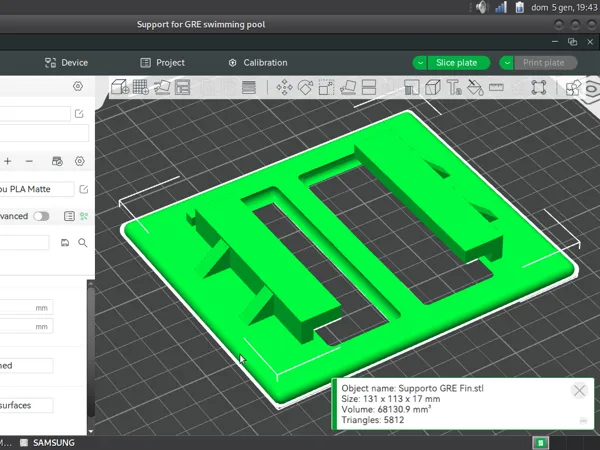Click the network signal tray icon
Image resolution: width=600 pixels, height=450 pixels.
[501, 7]
